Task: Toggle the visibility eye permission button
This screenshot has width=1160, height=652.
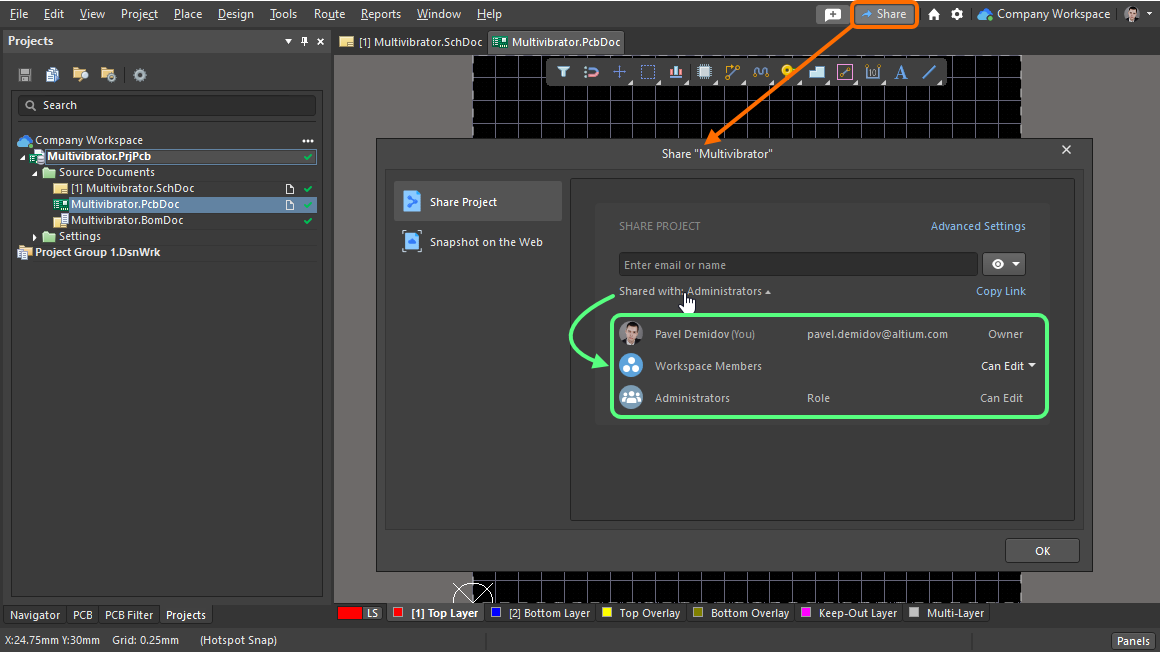Action: (x=1004, y=264)
